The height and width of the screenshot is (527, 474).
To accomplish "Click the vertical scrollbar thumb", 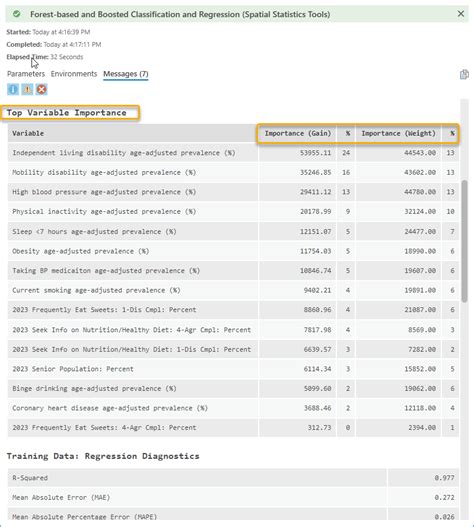I will [x=464, y=241].
